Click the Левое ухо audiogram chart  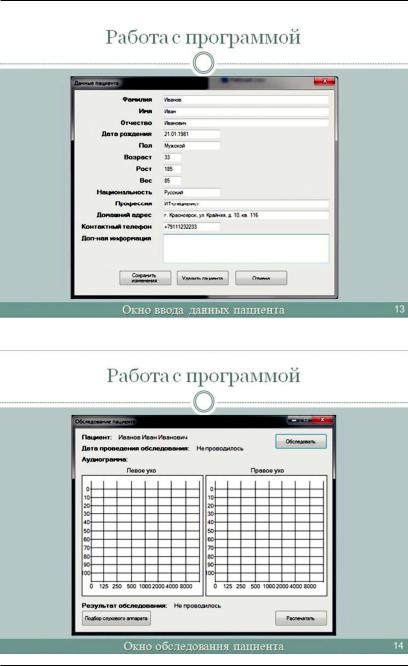[142, 535]
